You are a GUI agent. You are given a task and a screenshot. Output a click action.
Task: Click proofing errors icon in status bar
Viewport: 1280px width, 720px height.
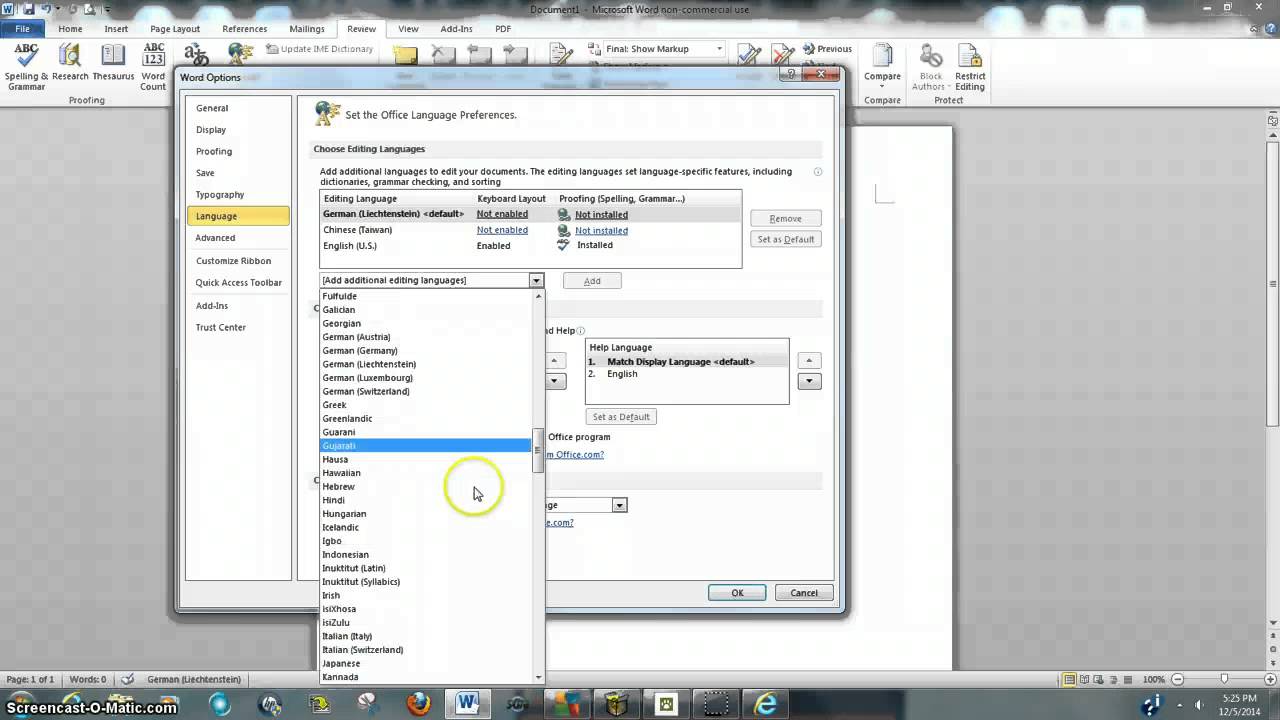click(127, 679)
